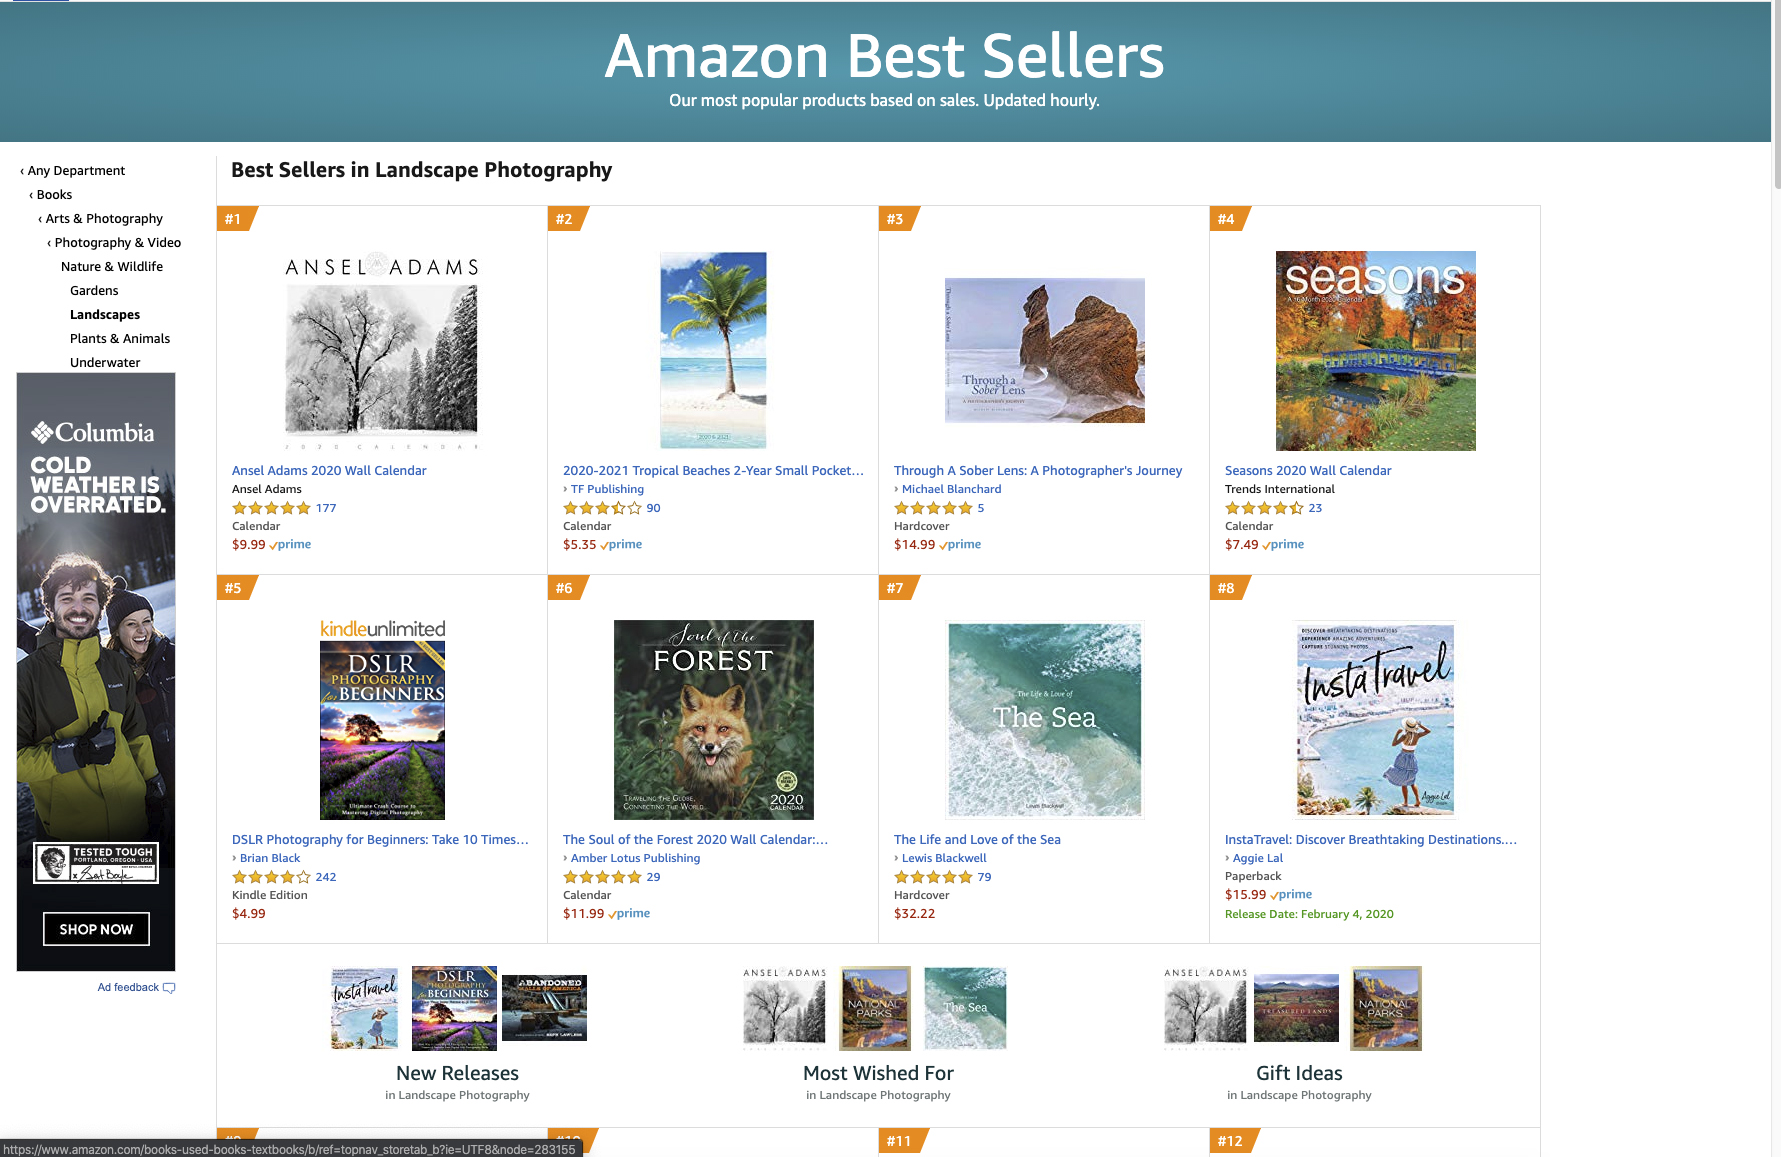Go back to Any Department
1781x1157 pixels.
76,171
